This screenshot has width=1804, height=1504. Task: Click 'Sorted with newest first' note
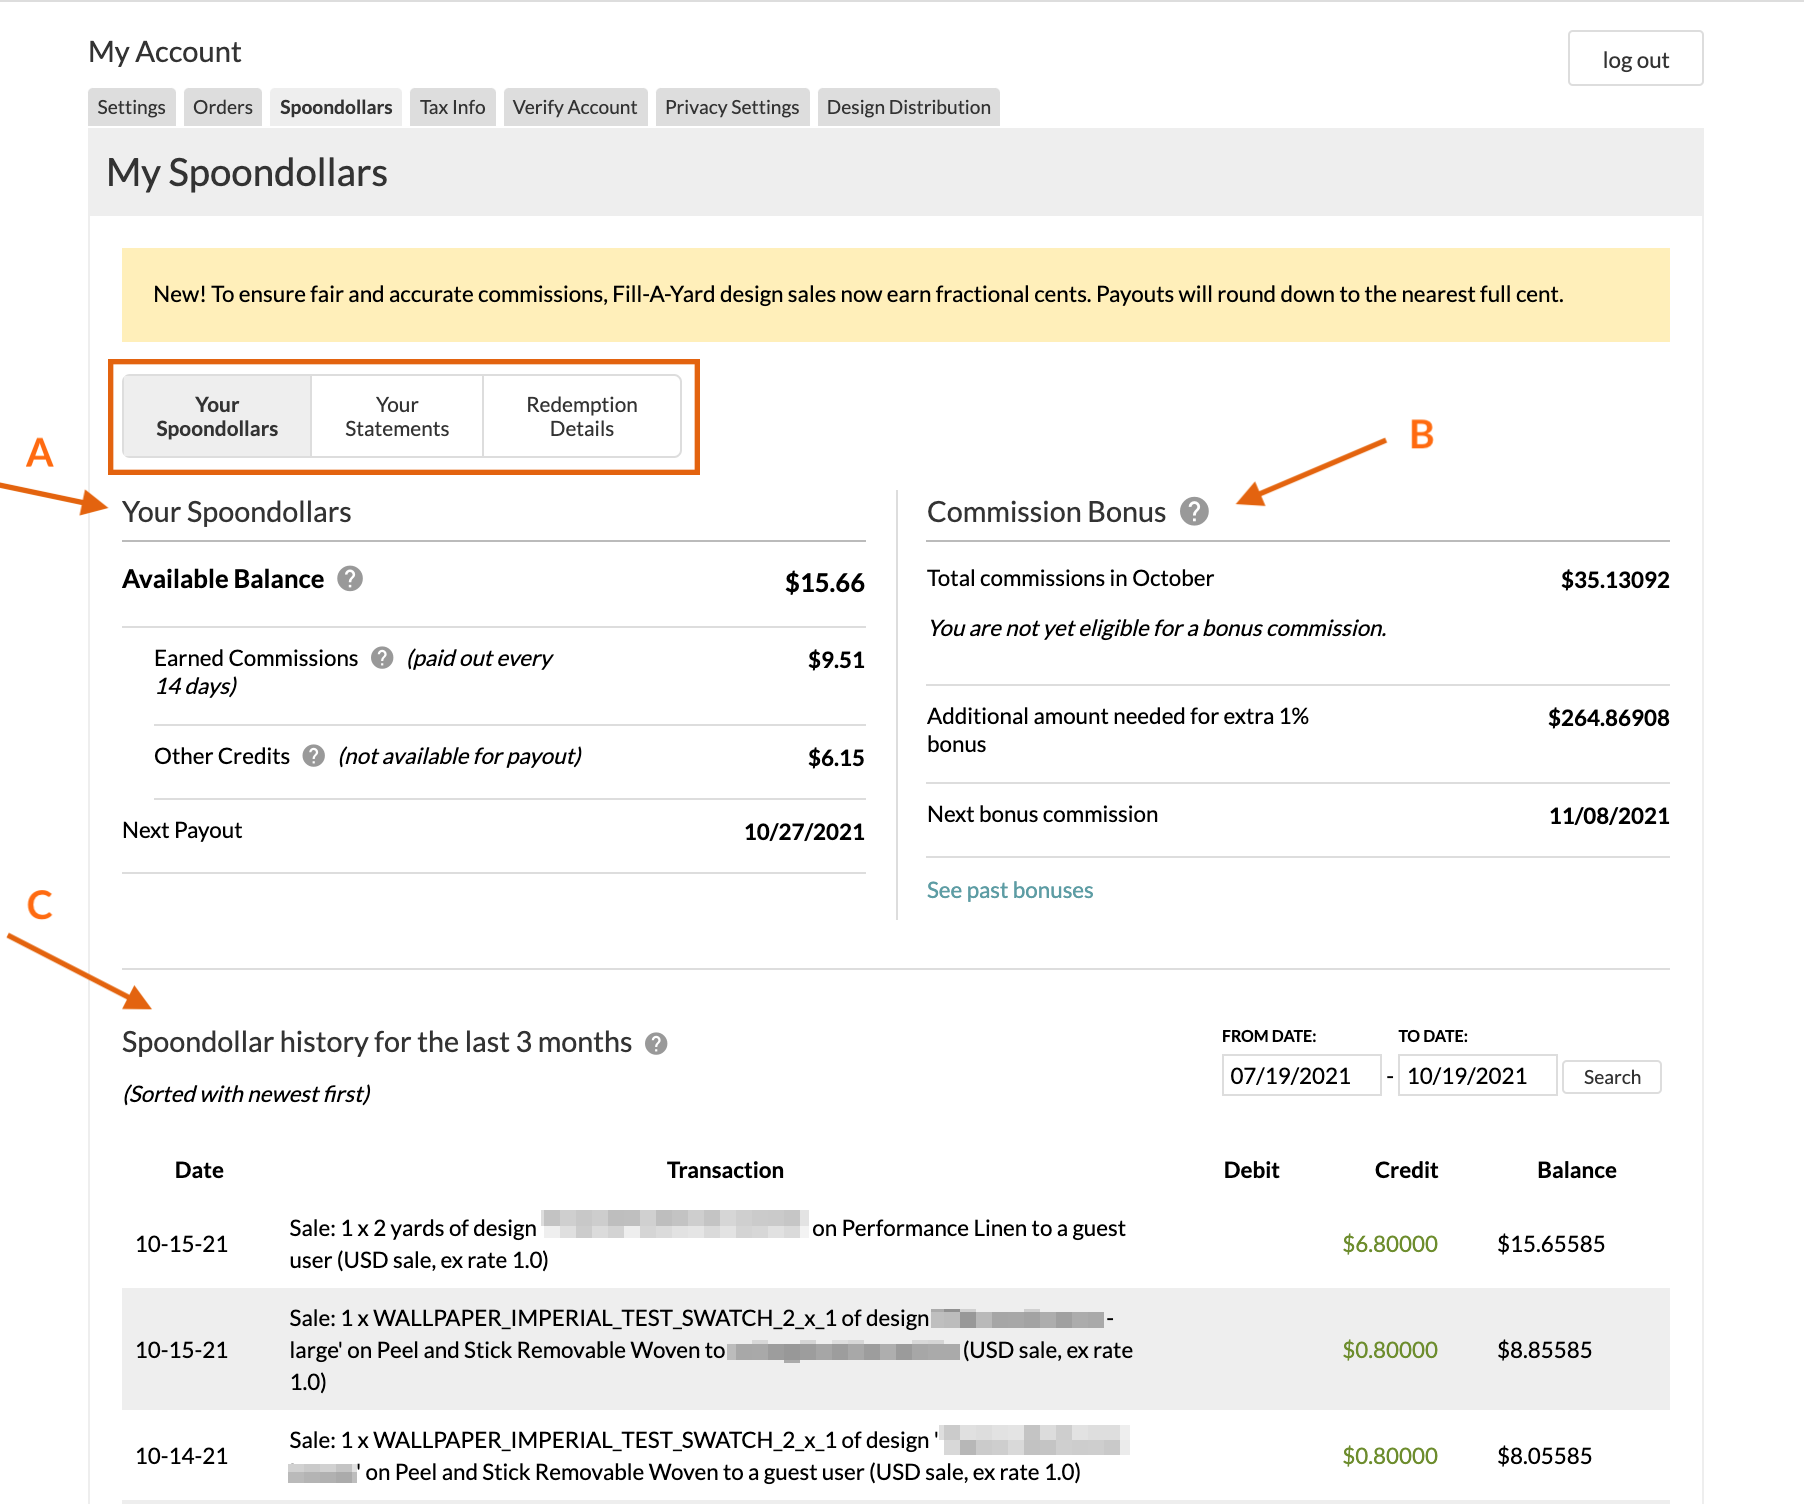pos(246,1094)
